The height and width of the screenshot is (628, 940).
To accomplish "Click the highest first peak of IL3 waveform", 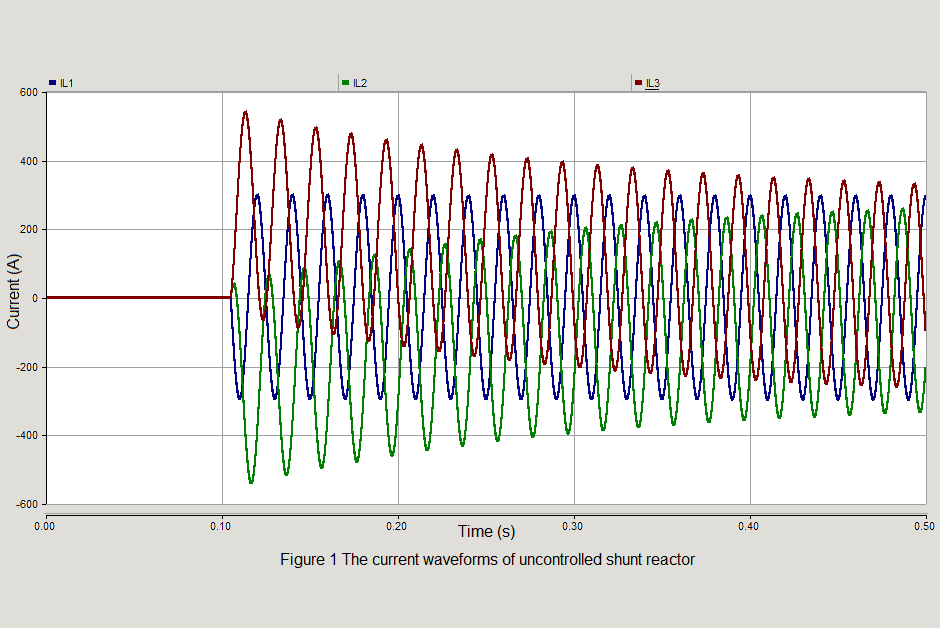I will [x=245, y=112].
